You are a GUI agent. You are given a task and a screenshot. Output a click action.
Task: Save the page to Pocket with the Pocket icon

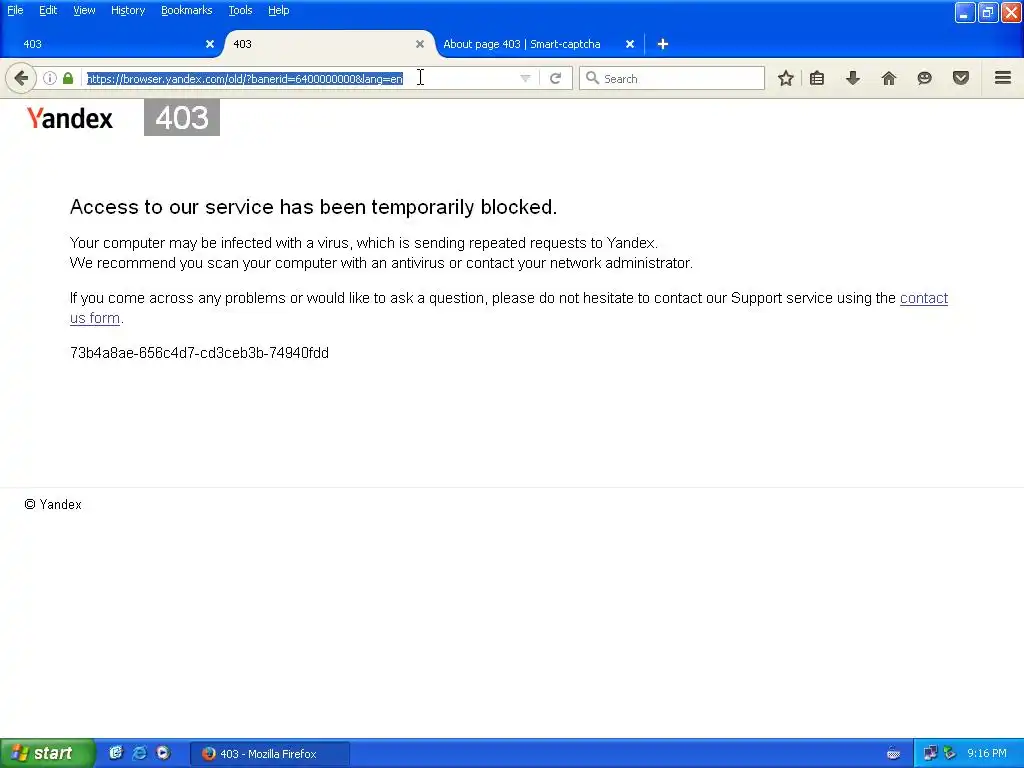[961, 78]
